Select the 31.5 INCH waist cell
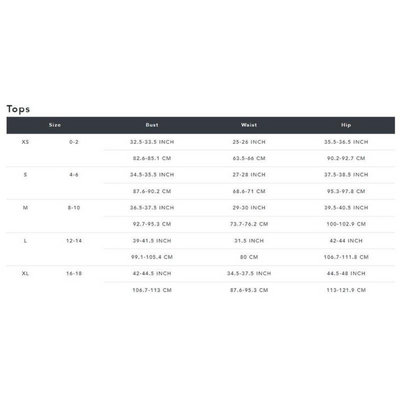Image resolution: width=400 pixels, height=400 pixels. [x=249, y=241]
